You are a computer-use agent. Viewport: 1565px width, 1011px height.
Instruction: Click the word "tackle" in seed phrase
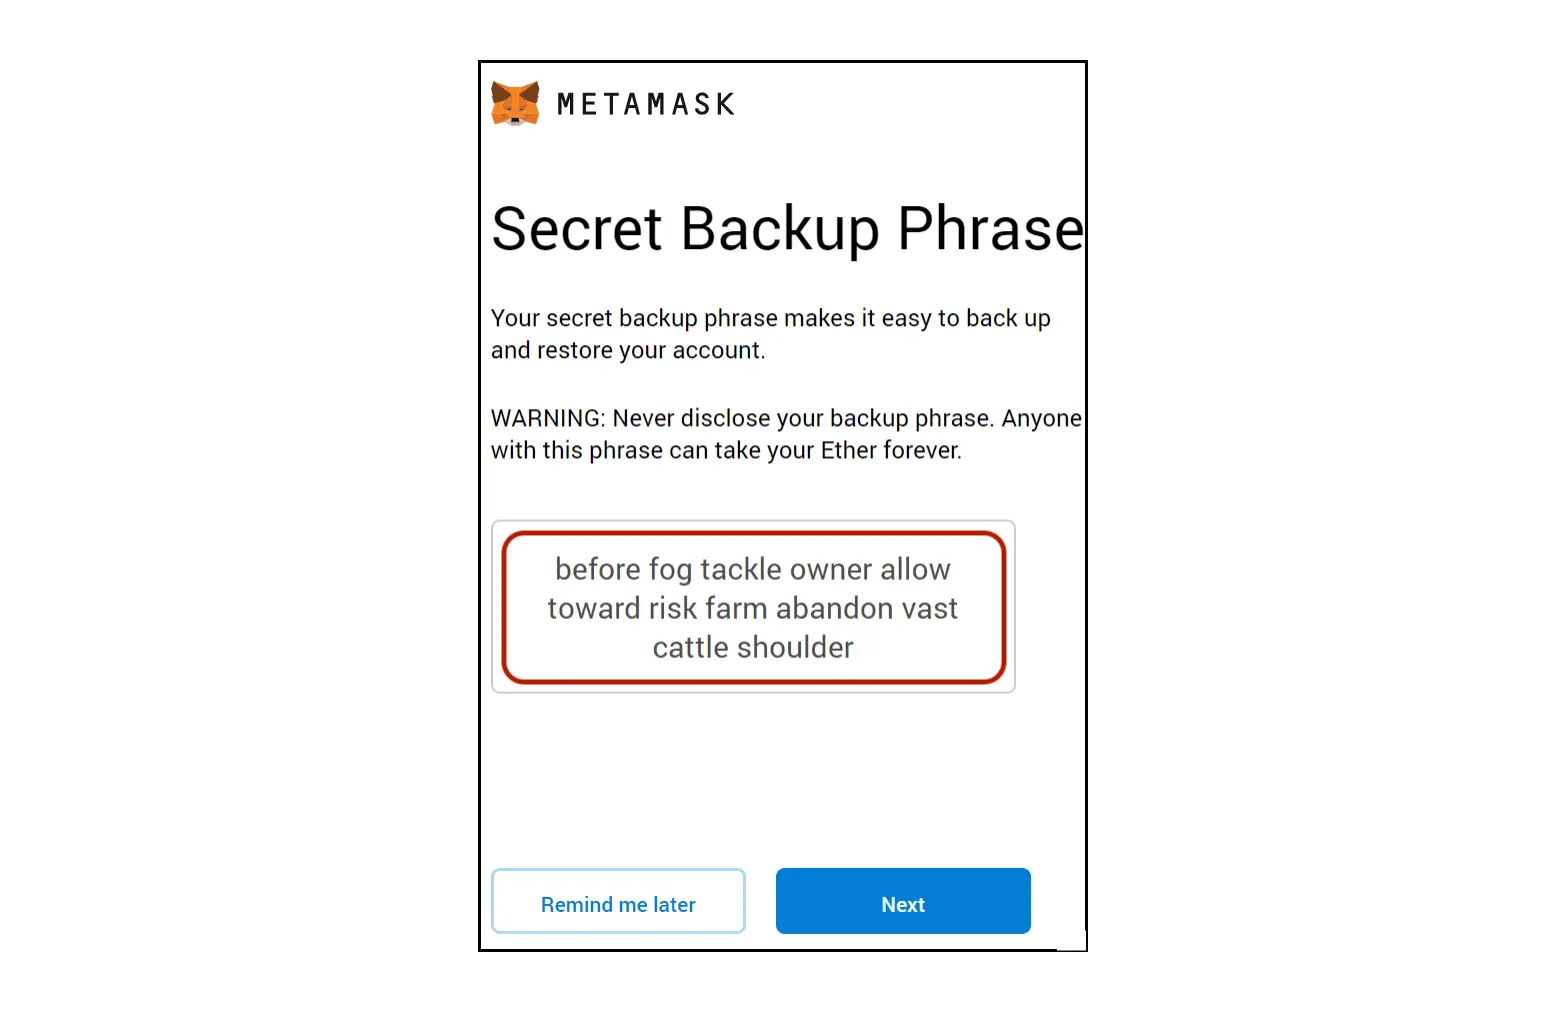coord(741,569)
